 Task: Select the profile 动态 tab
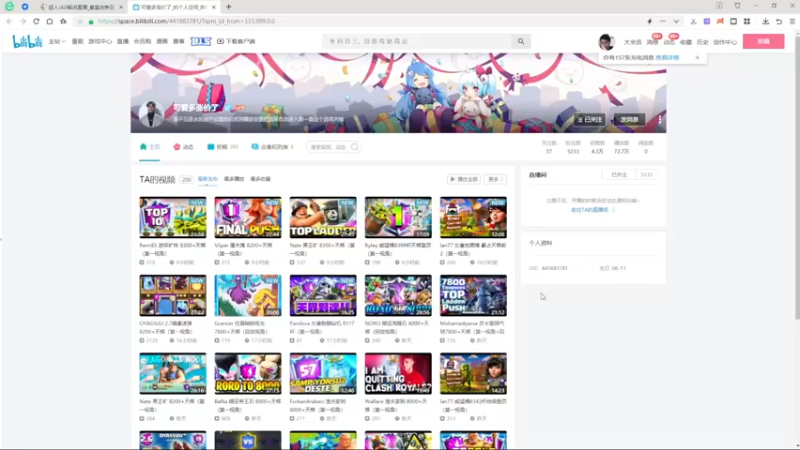click(x=183, y=147)
